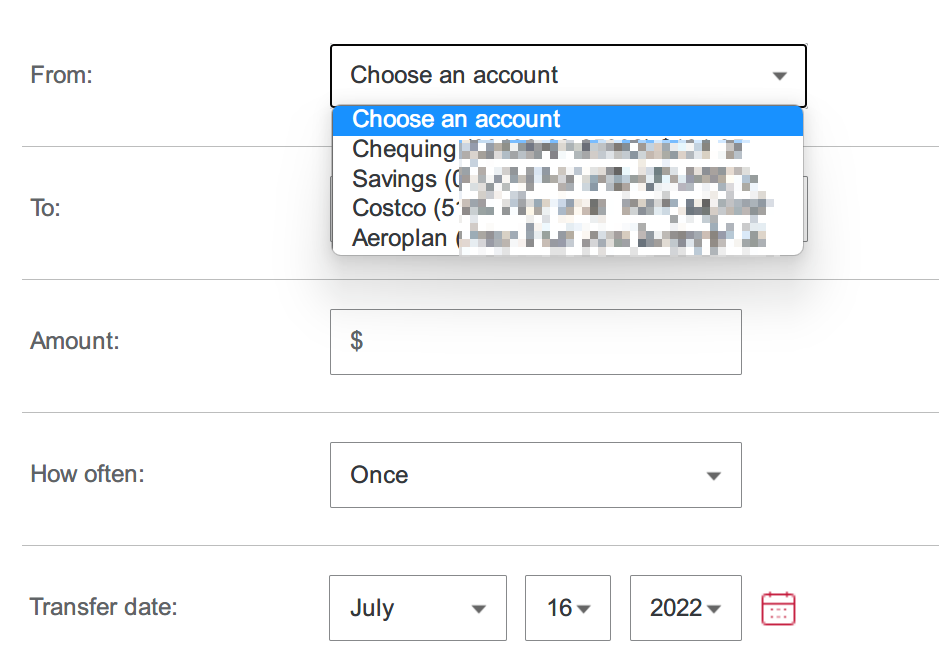The width and height of the screenshot is (939, 665).
Task: Click the "From:" field label
Action: point(62,75)
